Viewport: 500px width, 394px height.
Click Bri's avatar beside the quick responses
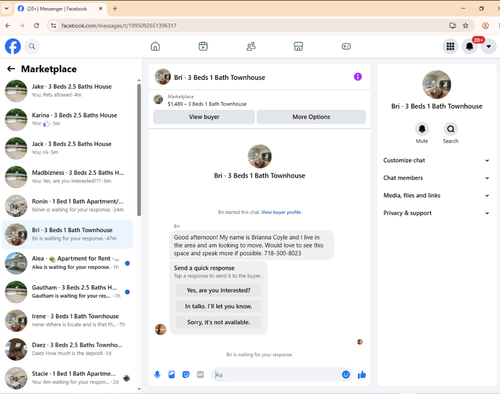(x=160, y=329)
